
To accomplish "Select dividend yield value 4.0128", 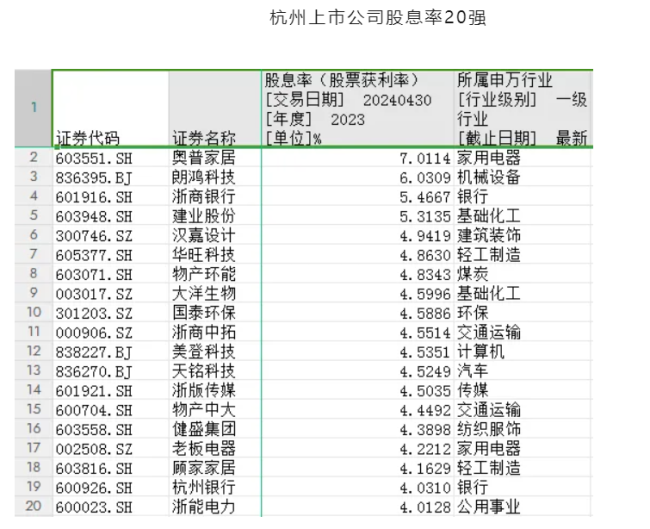I will pyautogui.click(x=358, y=507).
